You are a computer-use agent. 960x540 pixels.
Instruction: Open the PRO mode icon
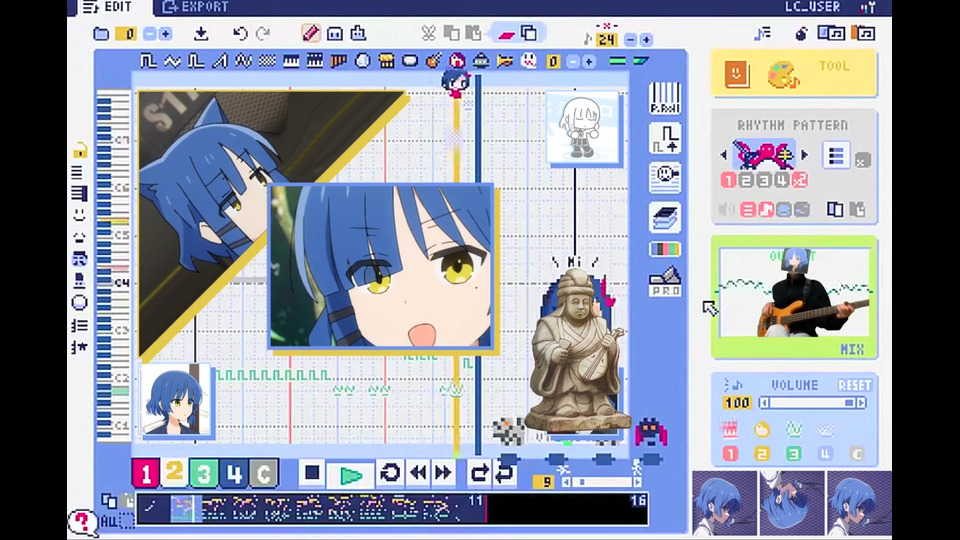665,282
